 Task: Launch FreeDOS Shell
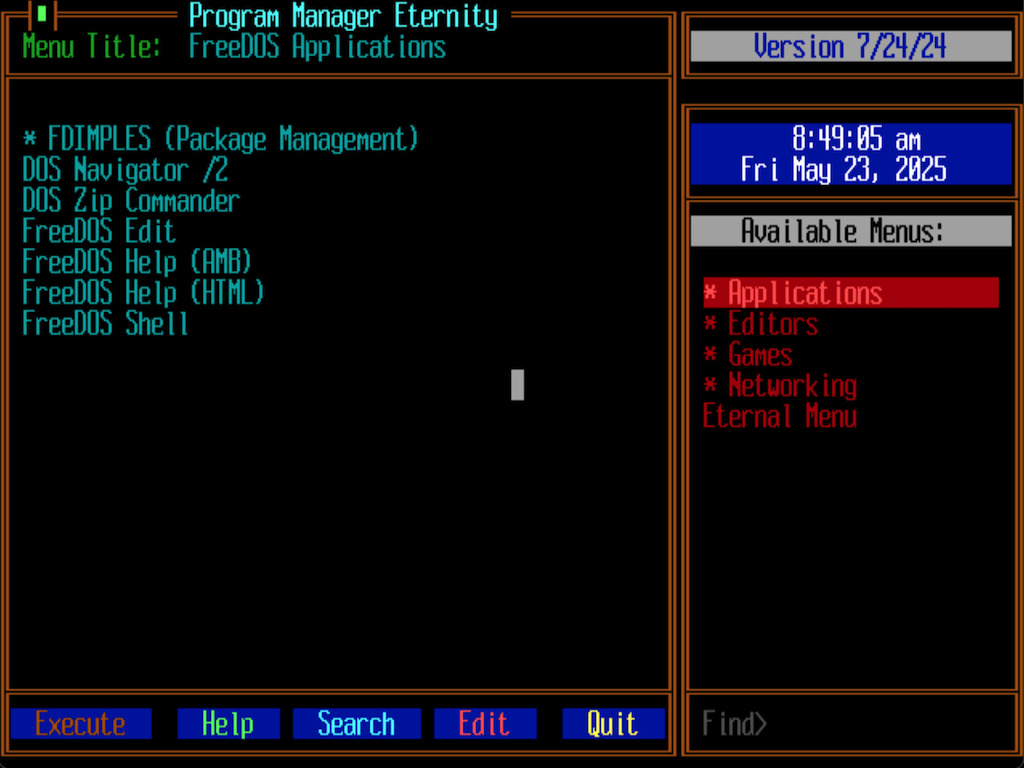point(105,324)
